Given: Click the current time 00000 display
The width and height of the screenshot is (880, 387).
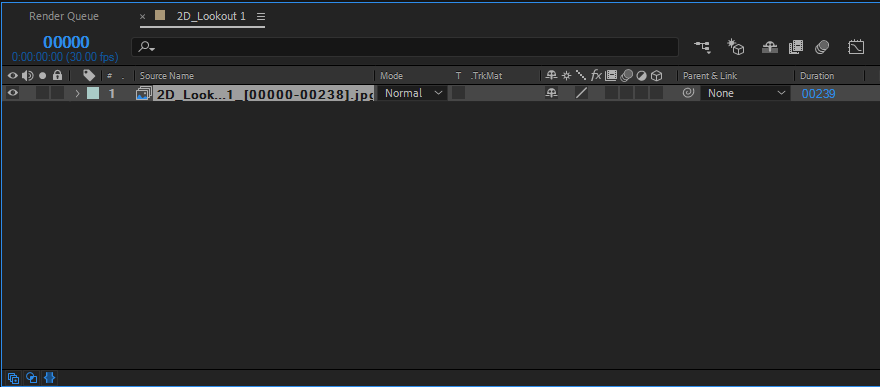Looking at the screenshot, I should point(66,42).
